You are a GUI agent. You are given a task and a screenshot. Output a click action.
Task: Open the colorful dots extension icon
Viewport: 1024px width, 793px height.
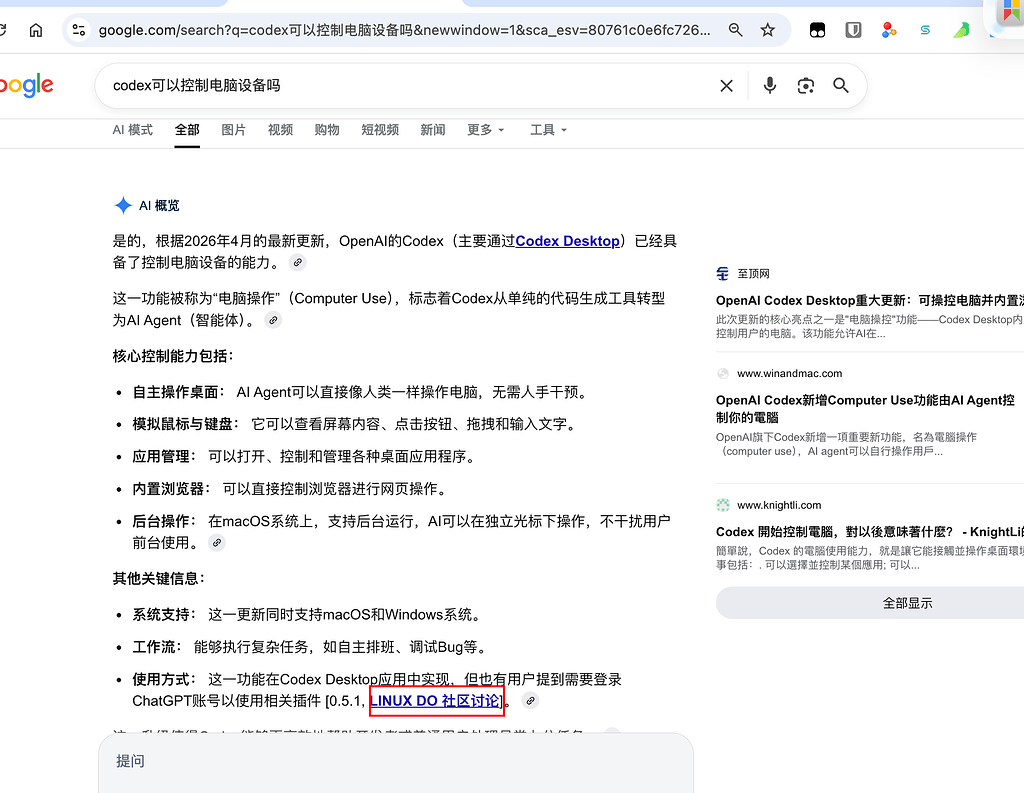click(889, 30)
